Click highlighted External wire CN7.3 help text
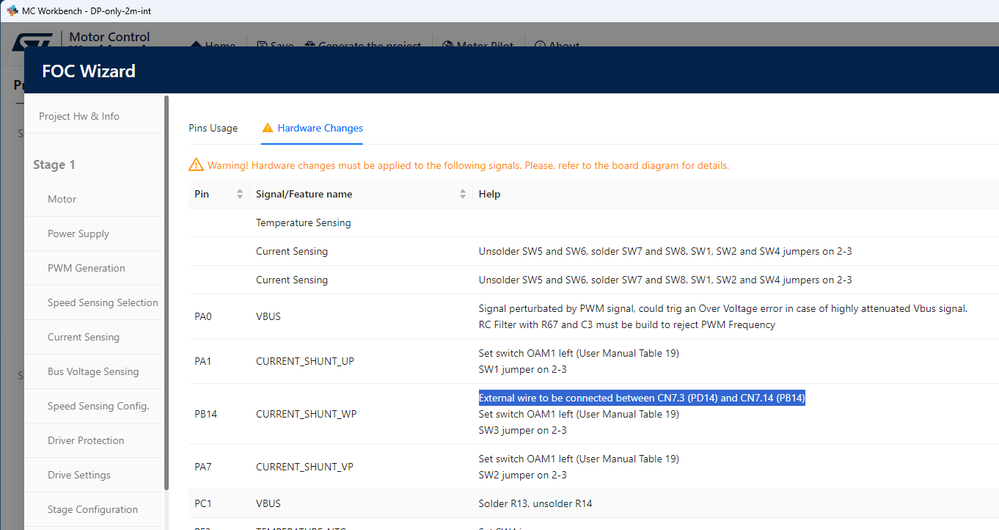Viewport: 999px width, 530px height. 642,398
